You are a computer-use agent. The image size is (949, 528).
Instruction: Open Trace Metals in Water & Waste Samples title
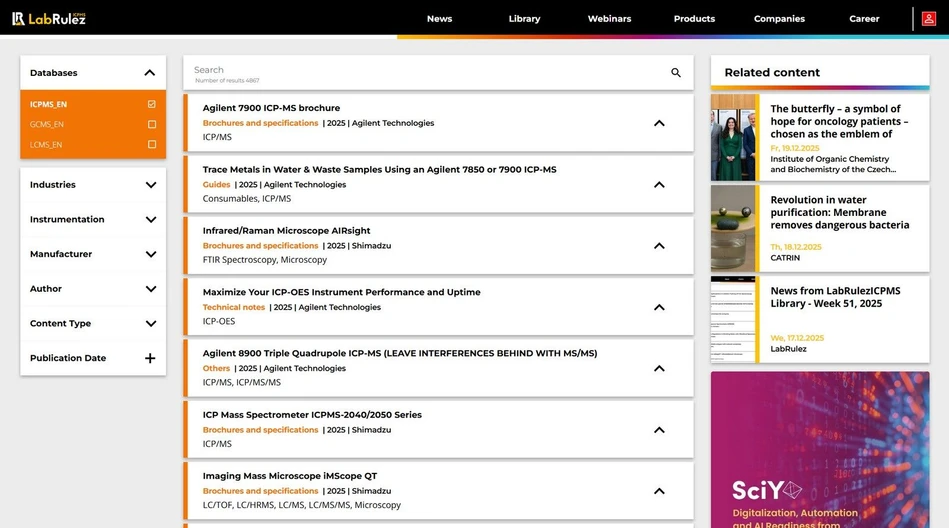tap(379, 170)
